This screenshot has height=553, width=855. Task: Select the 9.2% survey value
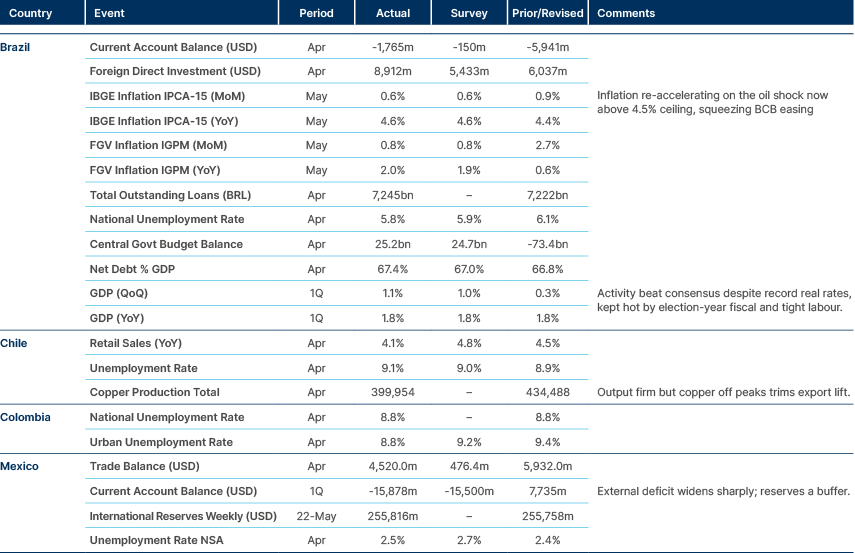[x=469, y=442]
